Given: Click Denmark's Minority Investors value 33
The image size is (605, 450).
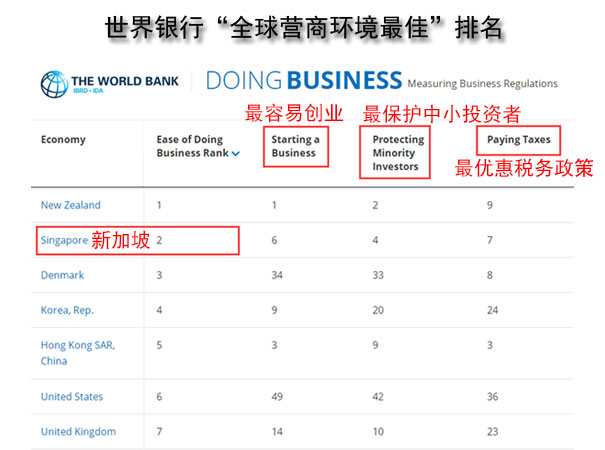Looking at the screenshot, I should [x=378, y=275].
